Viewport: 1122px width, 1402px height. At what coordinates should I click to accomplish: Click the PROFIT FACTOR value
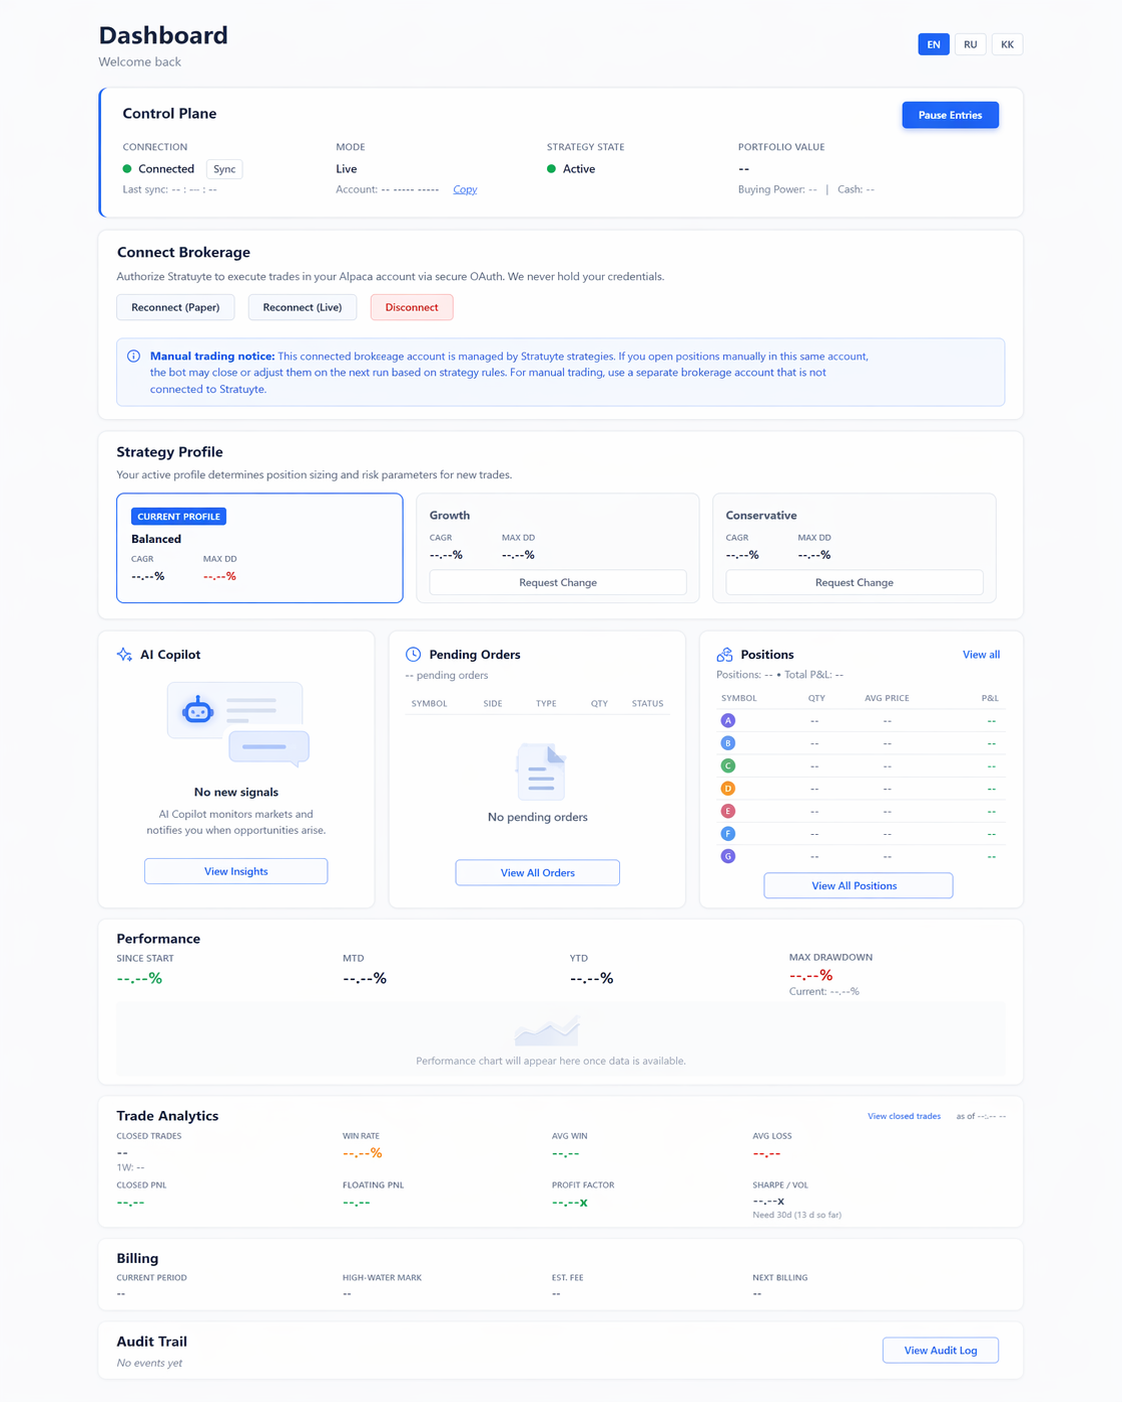point(570,1203)
